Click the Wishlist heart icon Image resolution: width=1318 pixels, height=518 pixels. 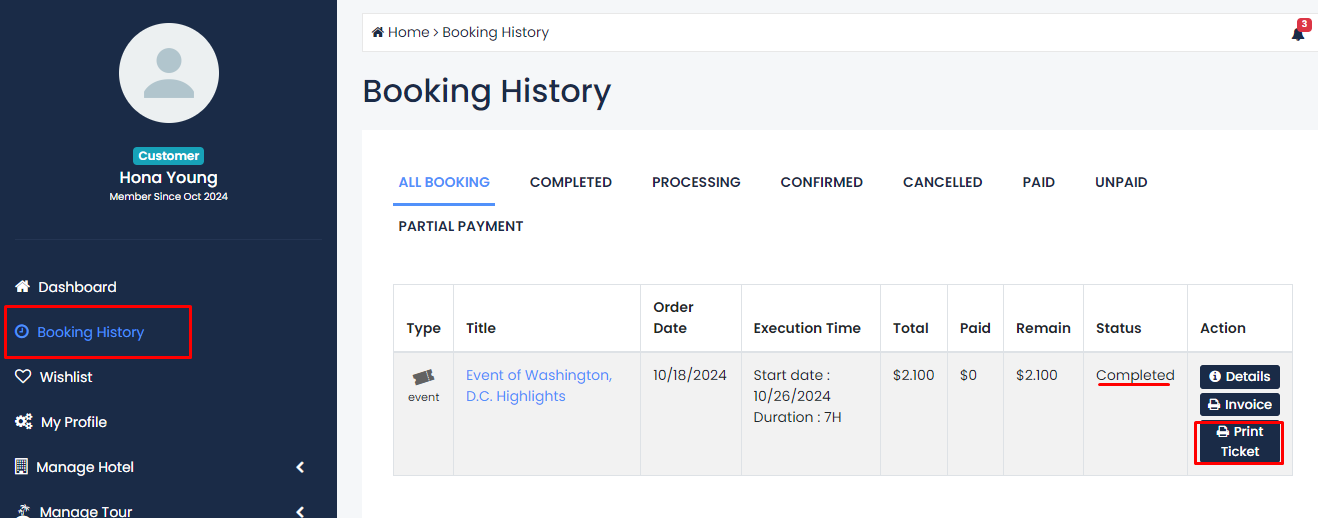[x=22, y=377]
